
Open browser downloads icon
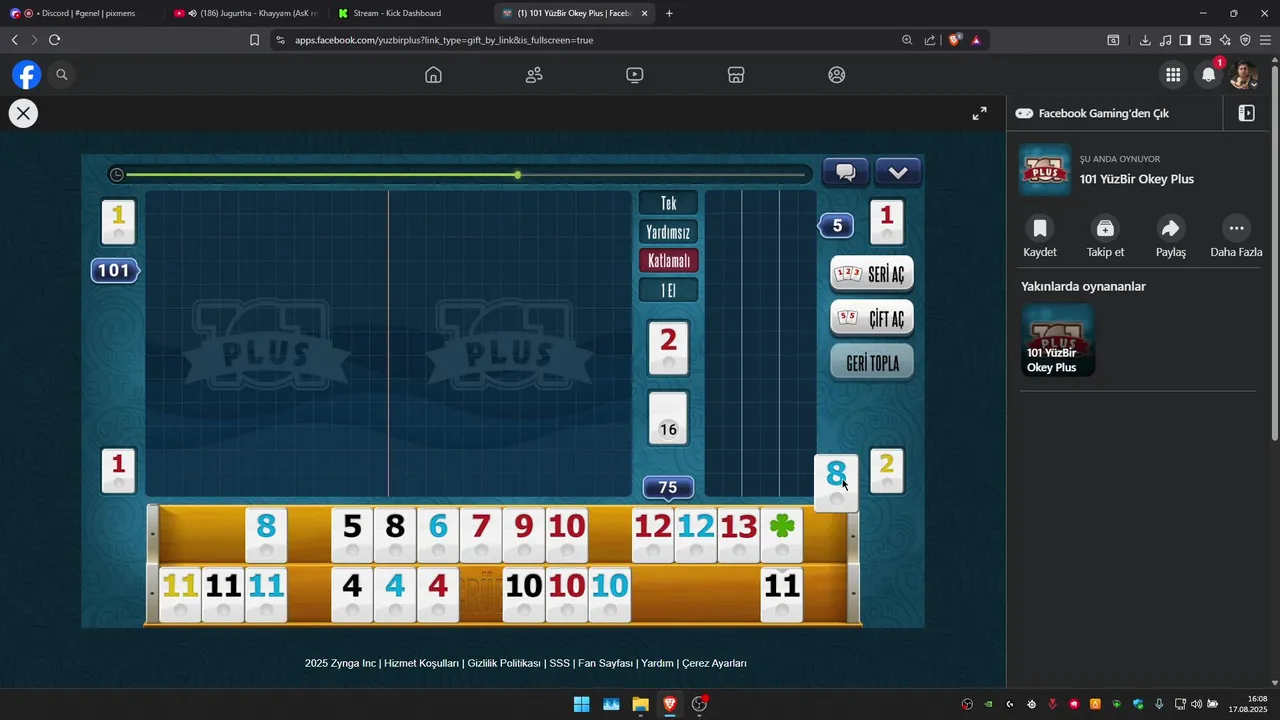coord(1145,40)
